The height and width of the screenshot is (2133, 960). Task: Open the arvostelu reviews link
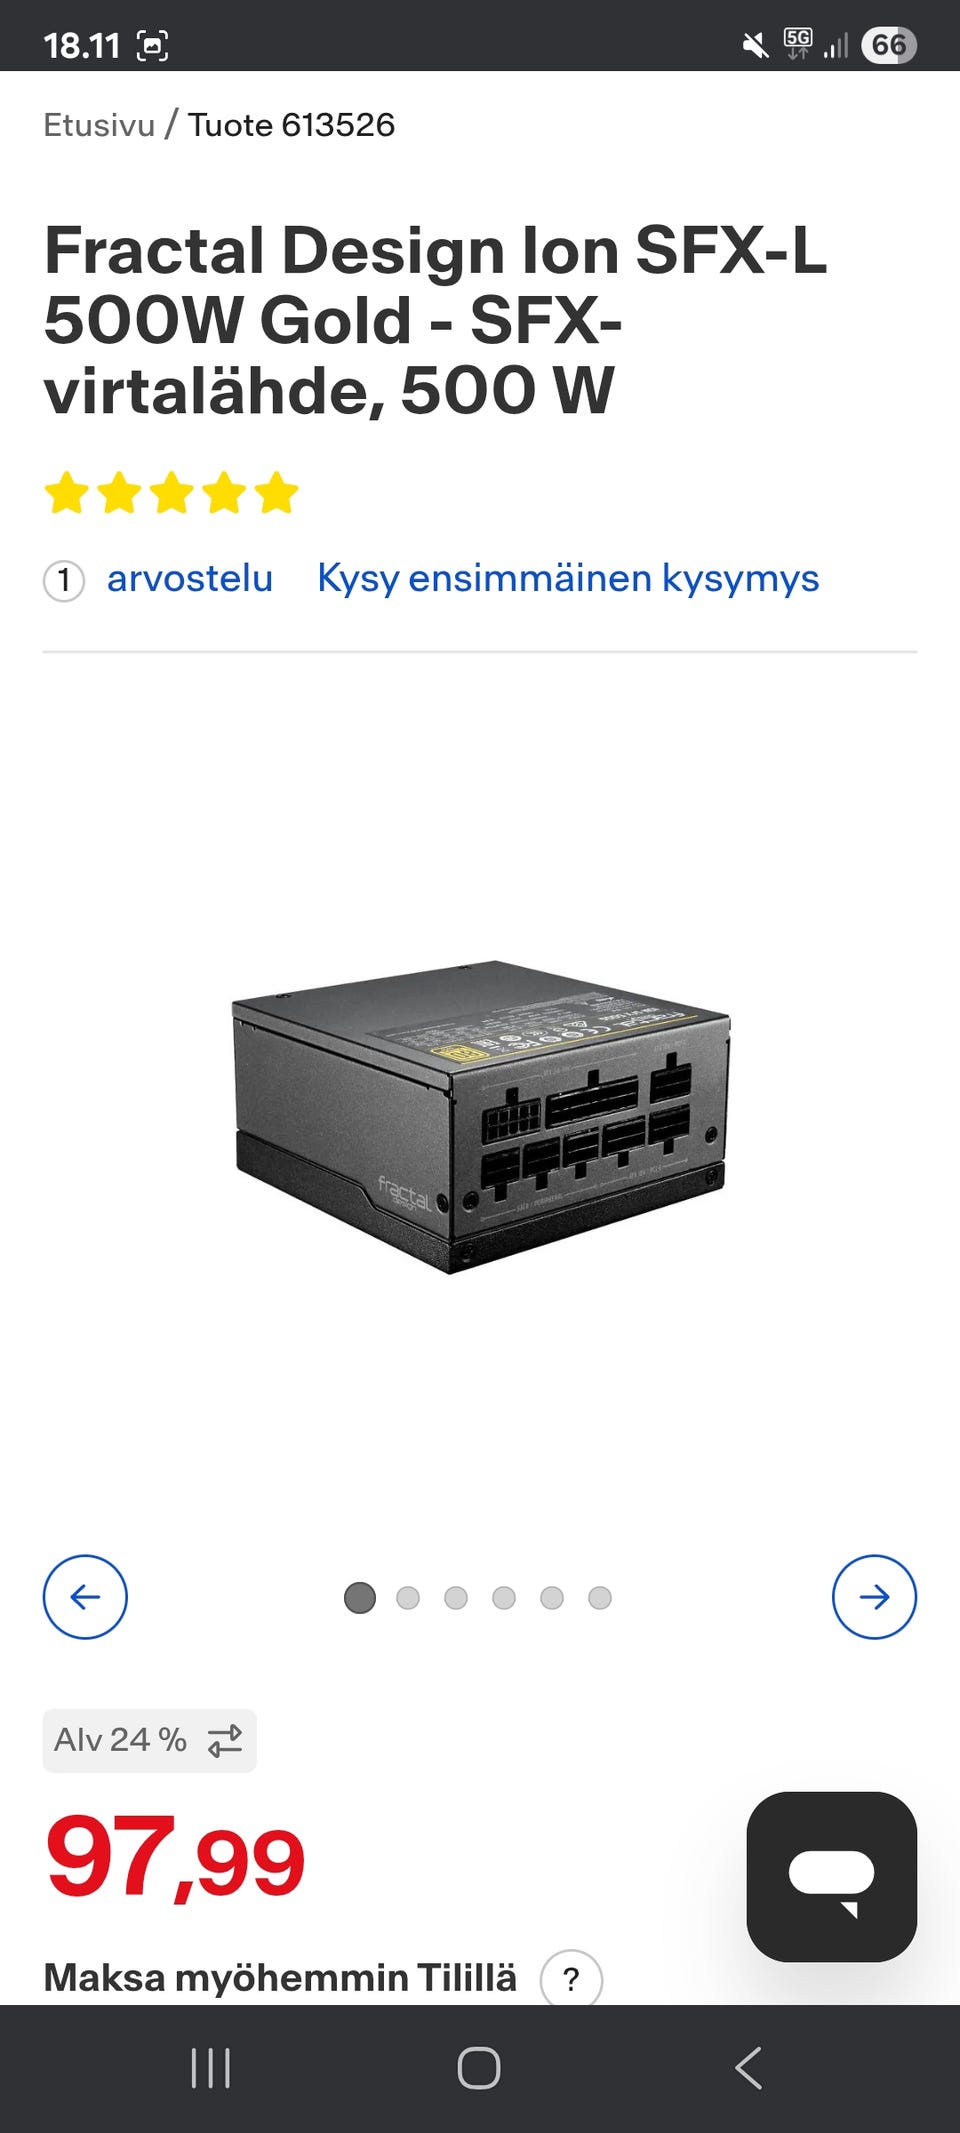tap(190, 578)
